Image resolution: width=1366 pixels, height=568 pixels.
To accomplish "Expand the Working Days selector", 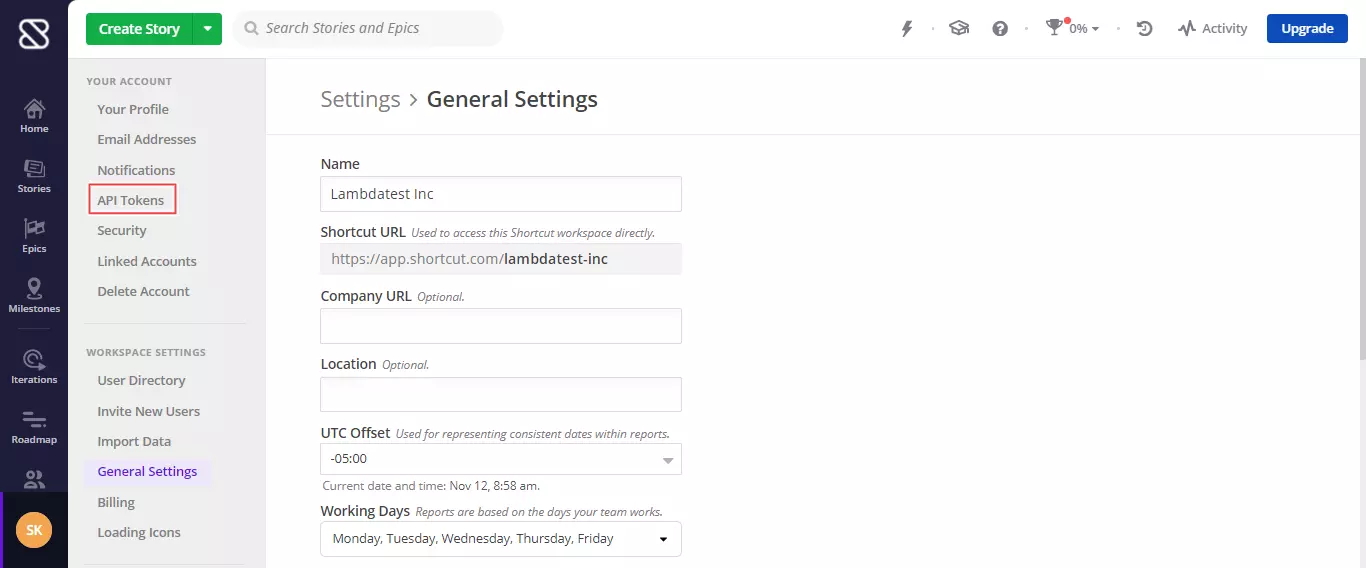I will pos(500,539).
